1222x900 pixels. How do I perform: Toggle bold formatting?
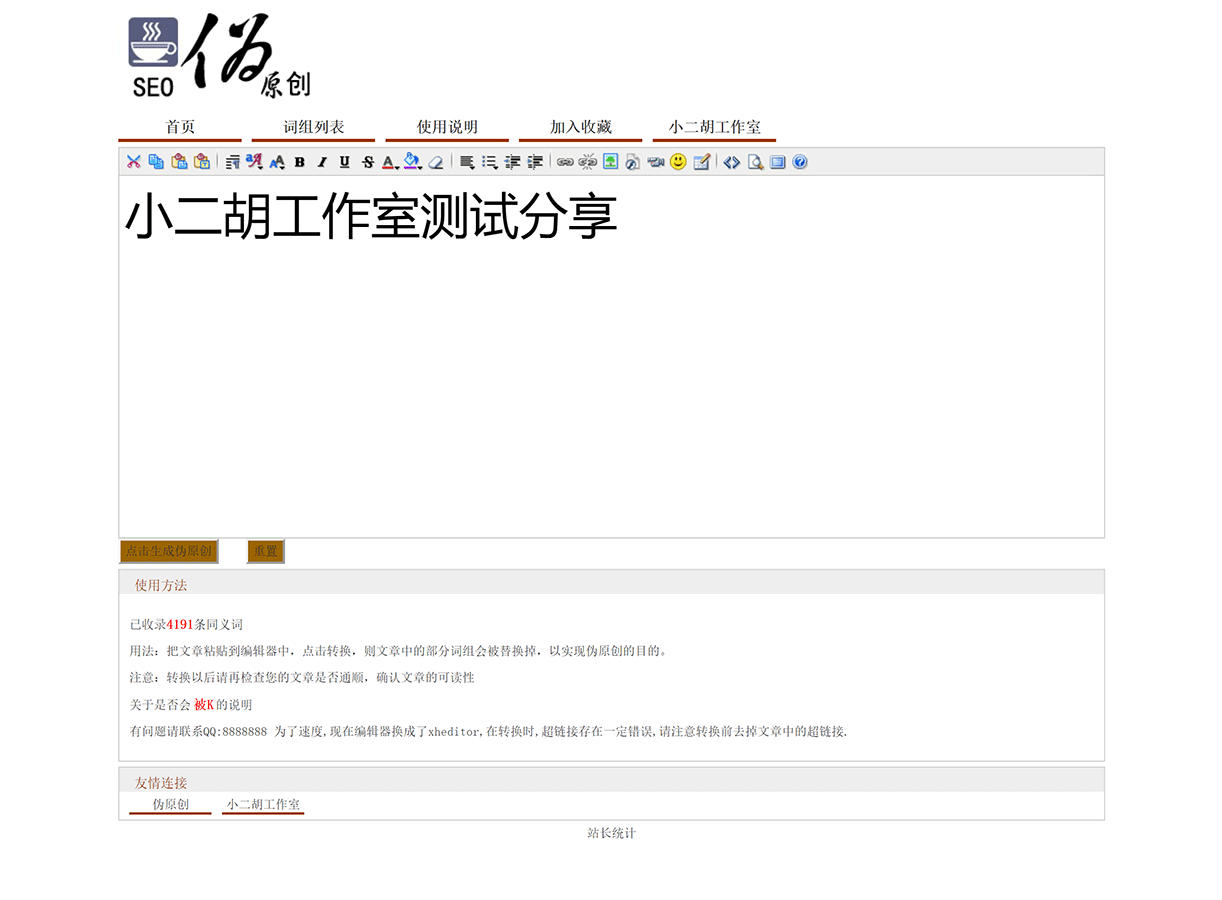[300, 161]
